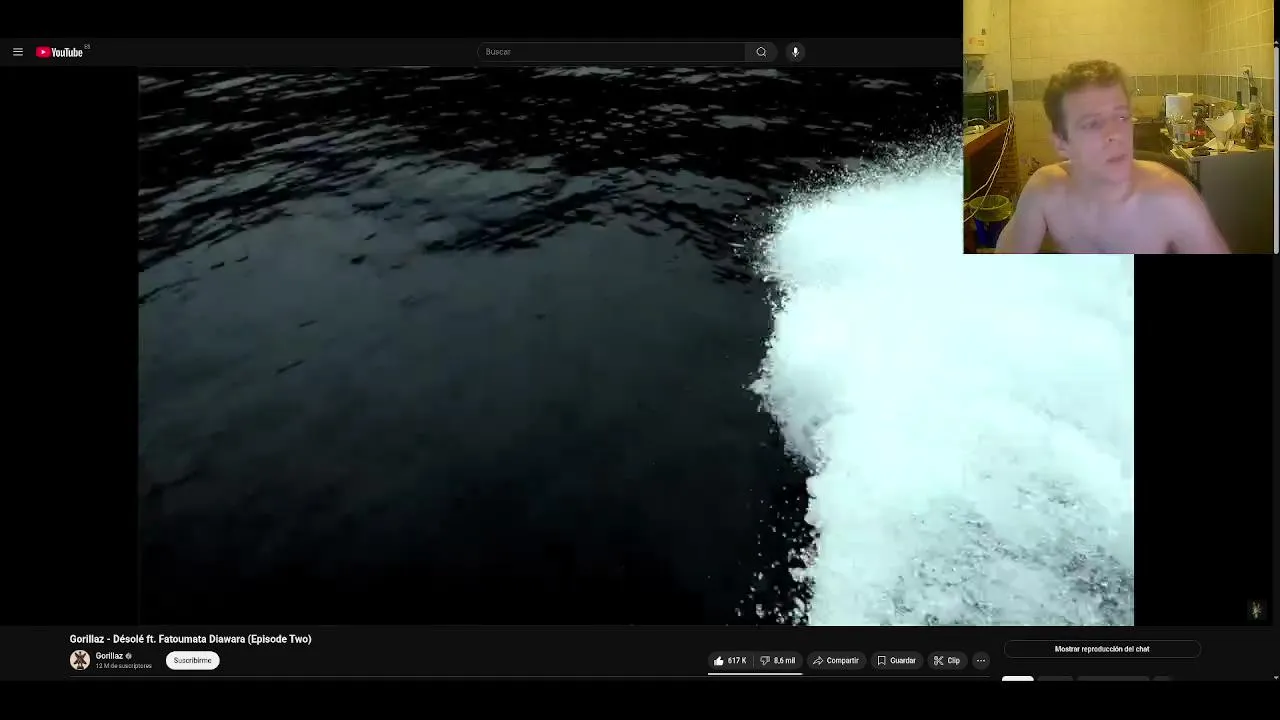Click the Suscribirme button
This screenshot has width=1280, height=720.
[x=192, y=660]
